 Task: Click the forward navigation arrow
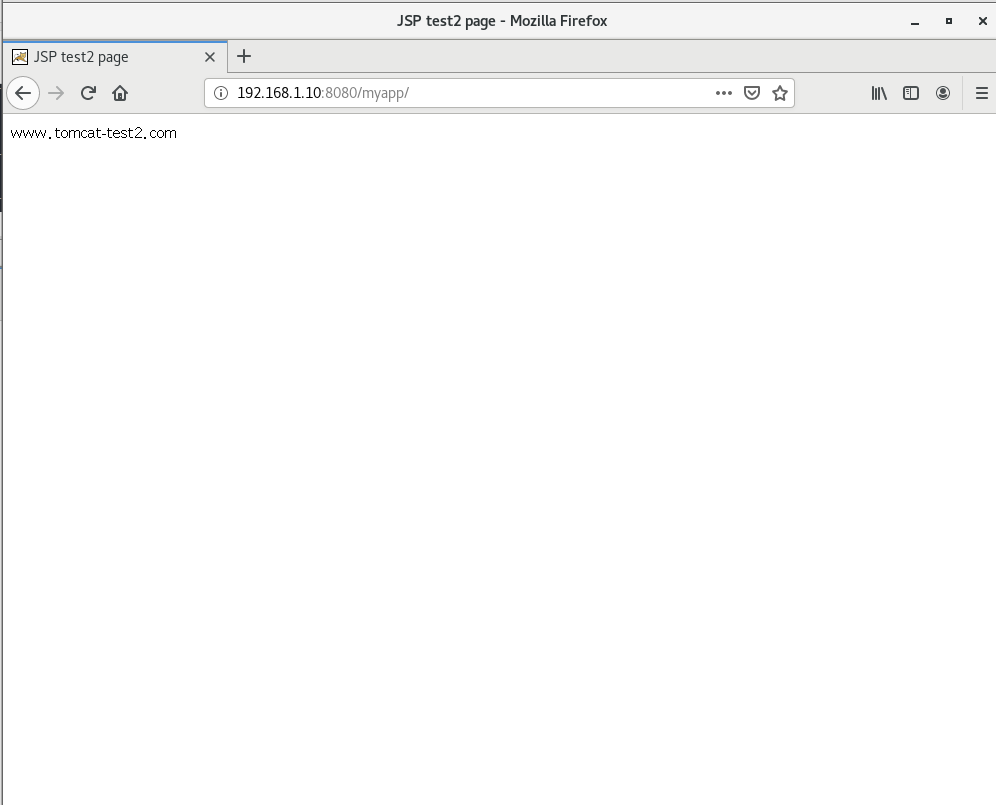(x=56, y=93)
